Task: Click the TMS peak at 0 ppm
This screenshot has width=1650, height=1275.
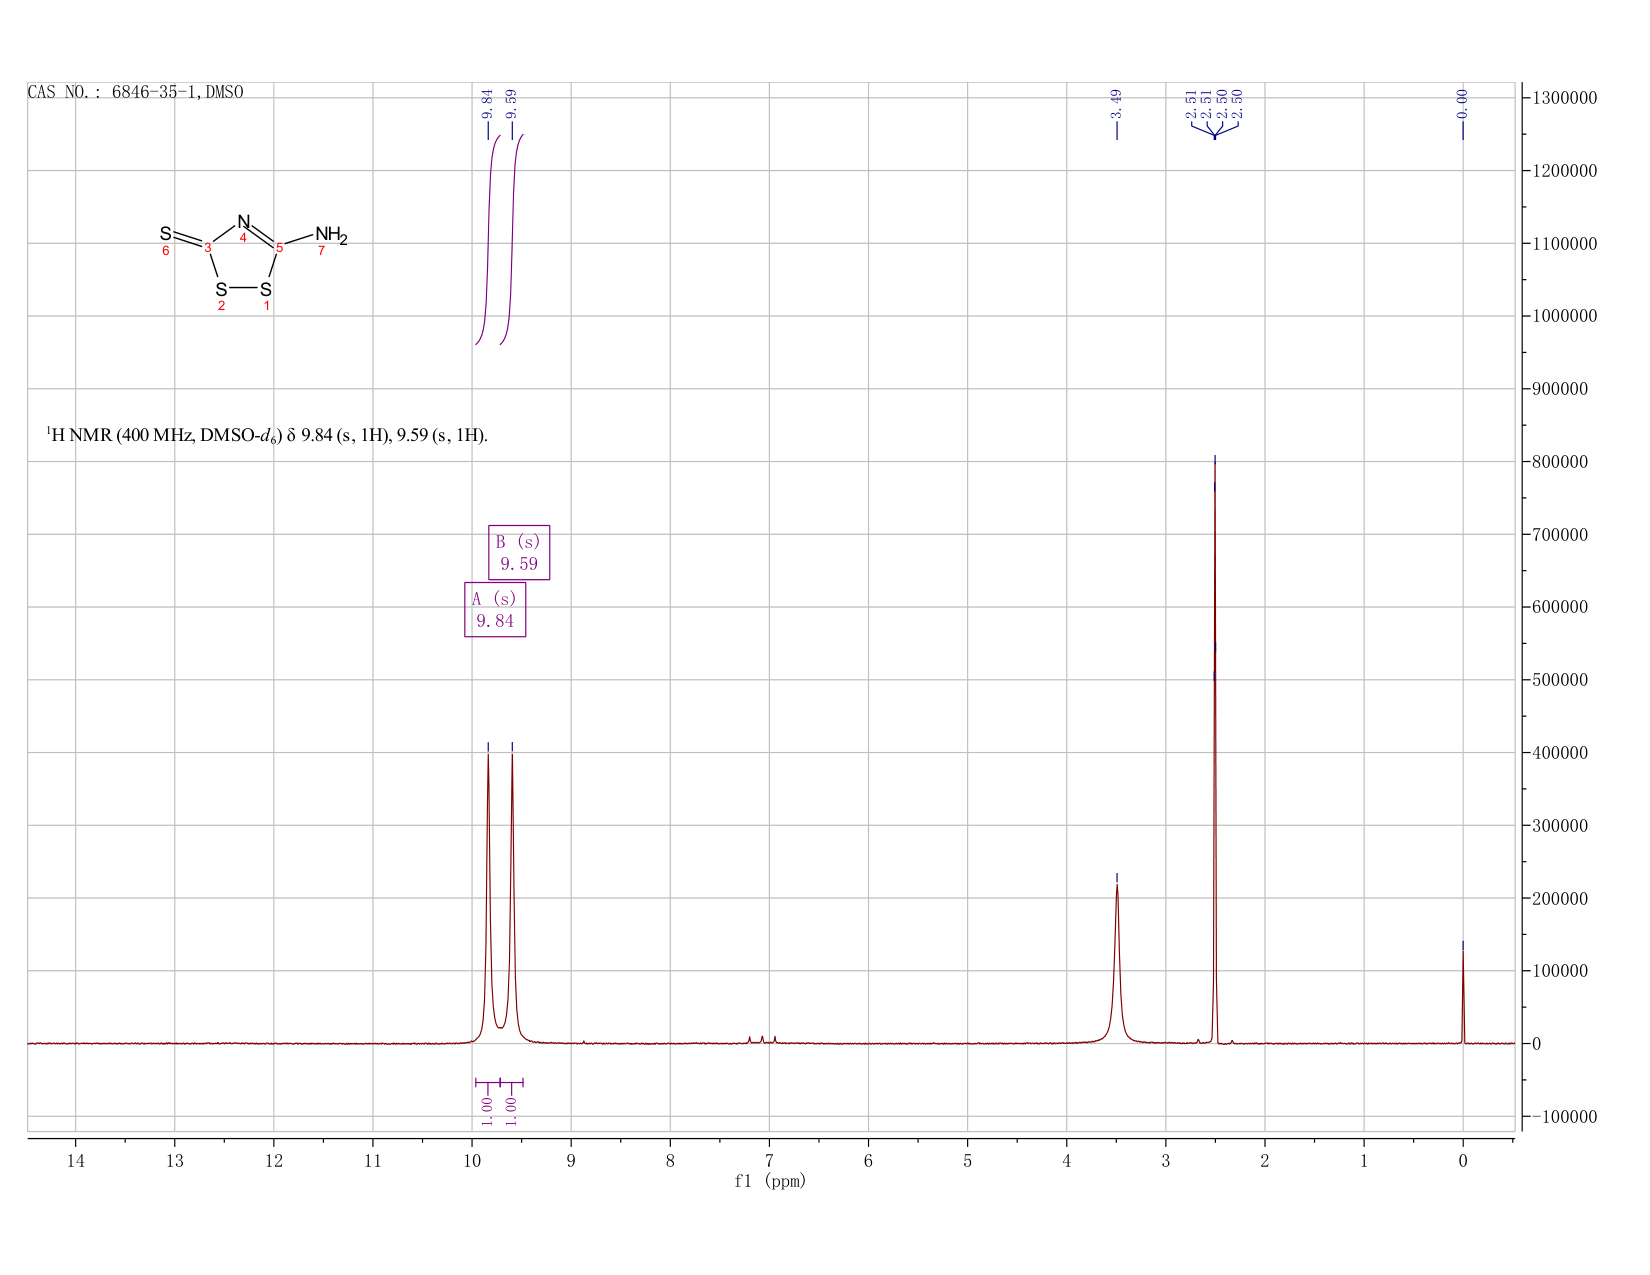Action: (x=1463, y=995)
